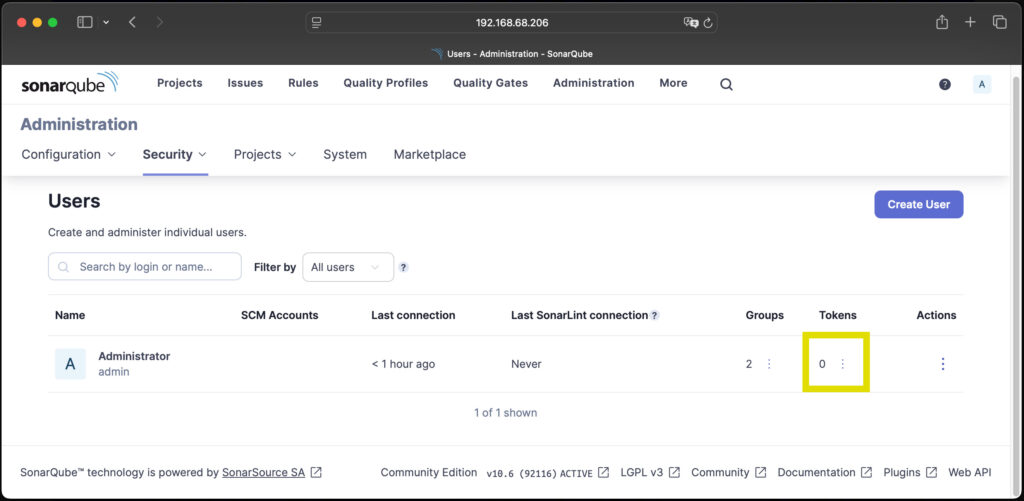
Task: Expand the Configuration menu
Action: pyautogui.click(x=69, y=155)
